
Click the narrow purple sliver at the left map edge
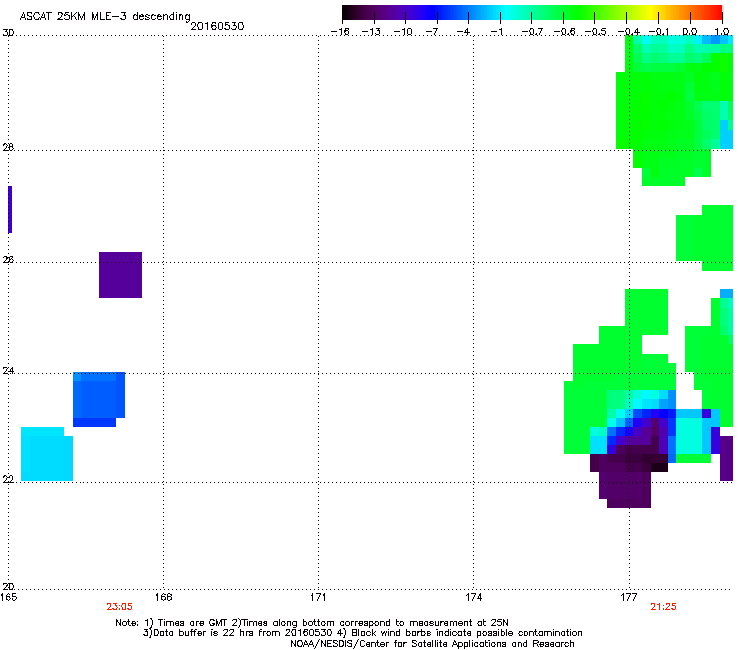tap(10, 210)
